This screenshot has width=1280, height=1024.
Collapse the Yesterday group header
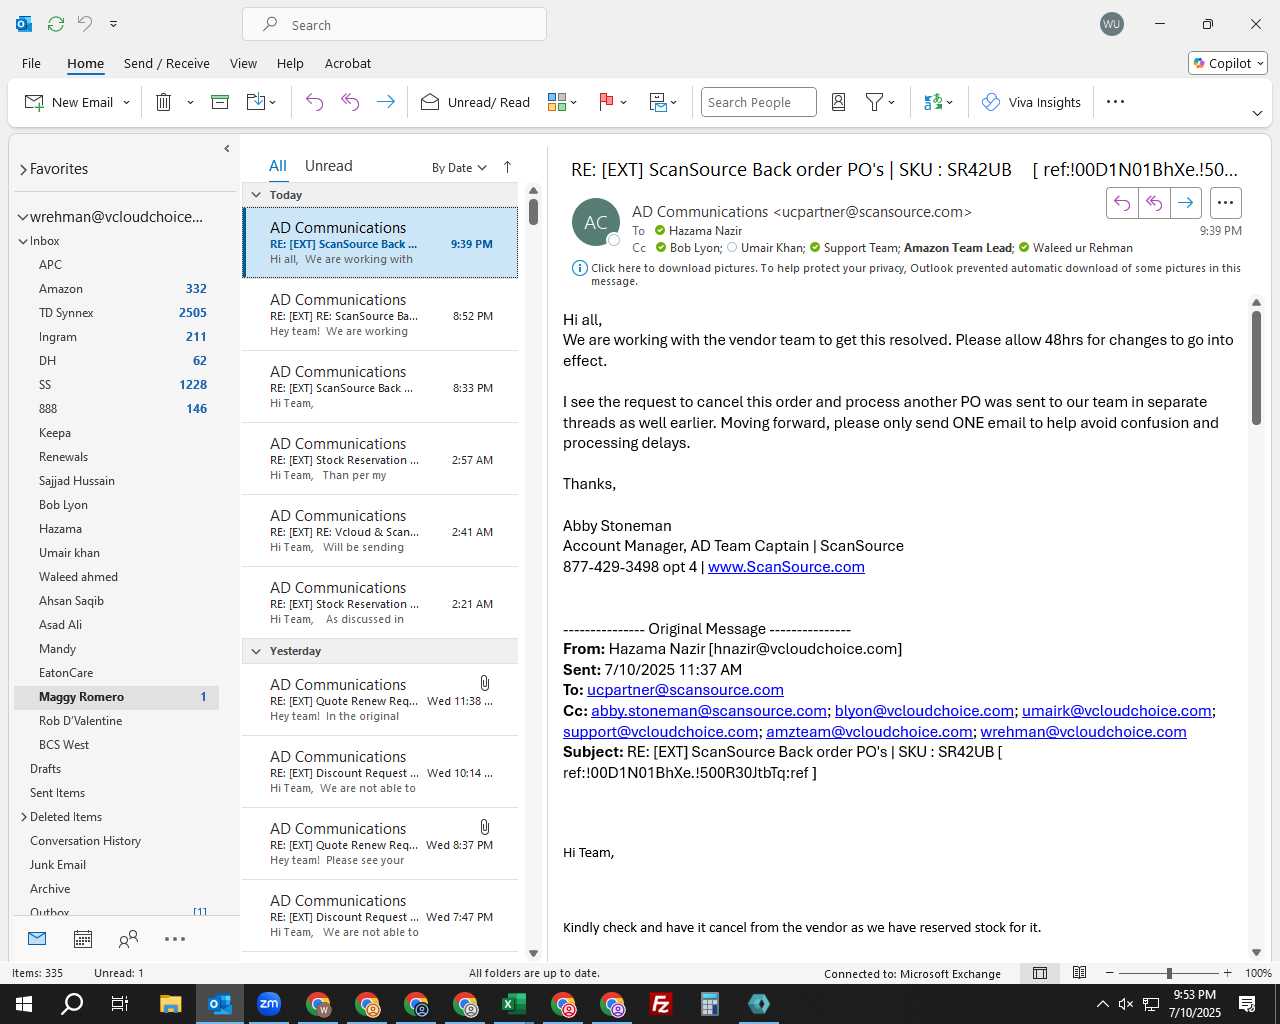click(256, 651)
